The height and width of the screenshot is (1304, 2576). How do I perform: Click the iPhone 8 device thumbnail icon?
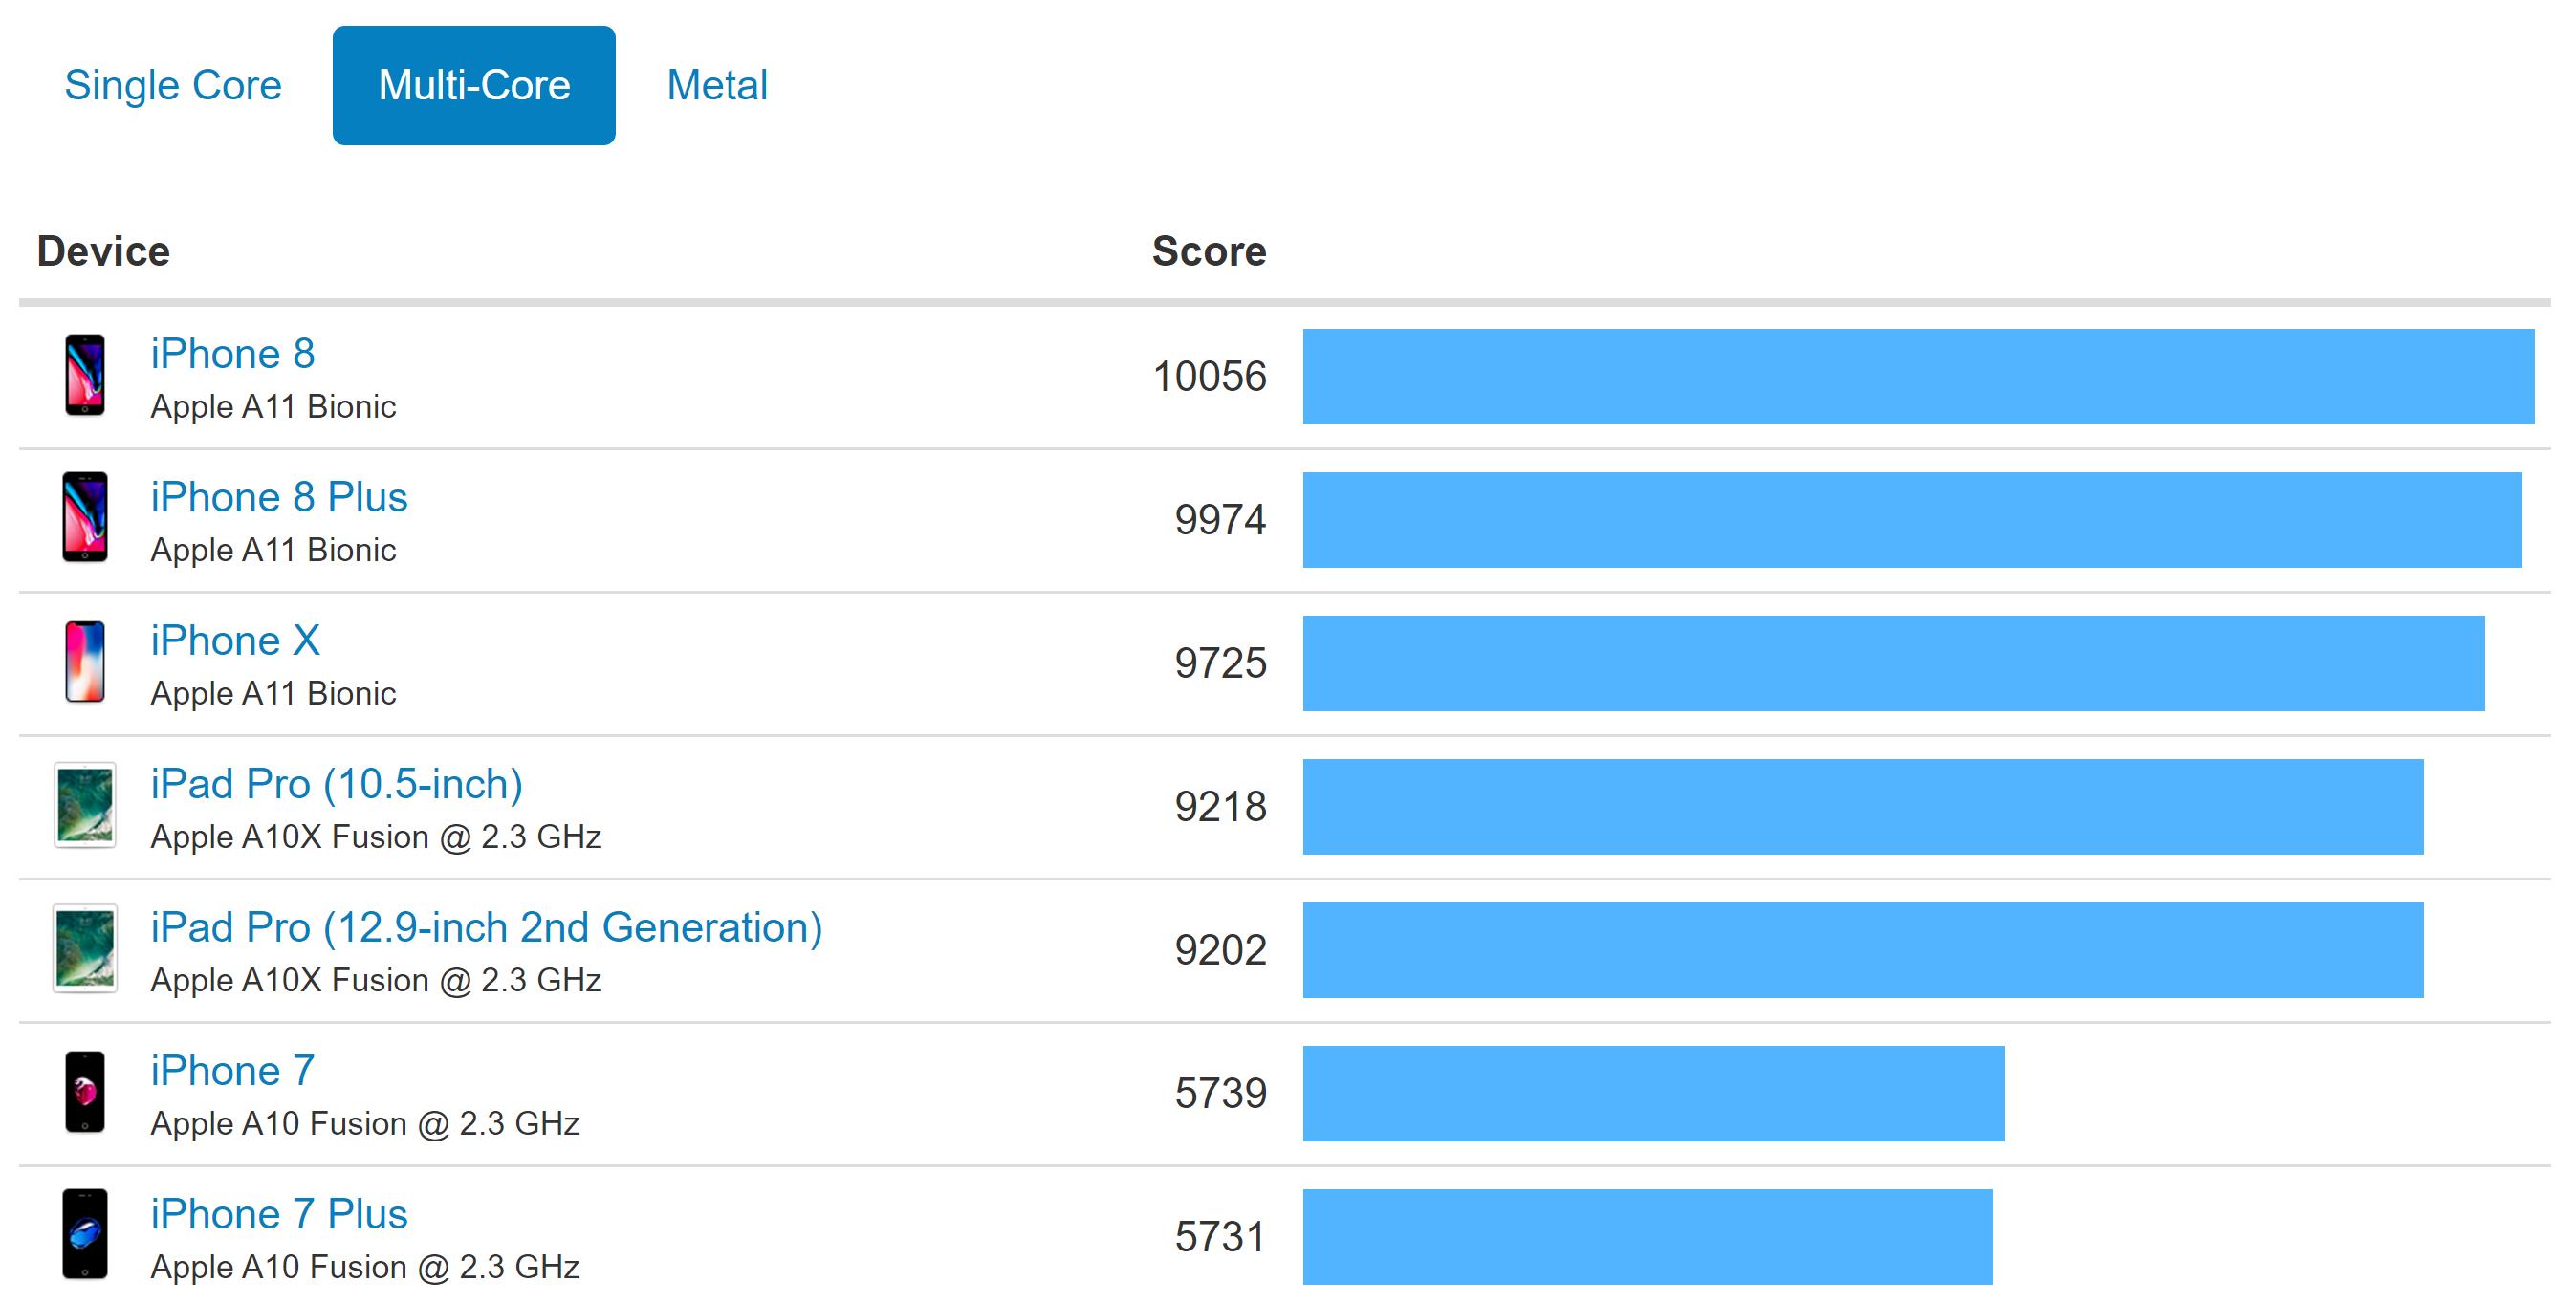[x=85, y=375]
